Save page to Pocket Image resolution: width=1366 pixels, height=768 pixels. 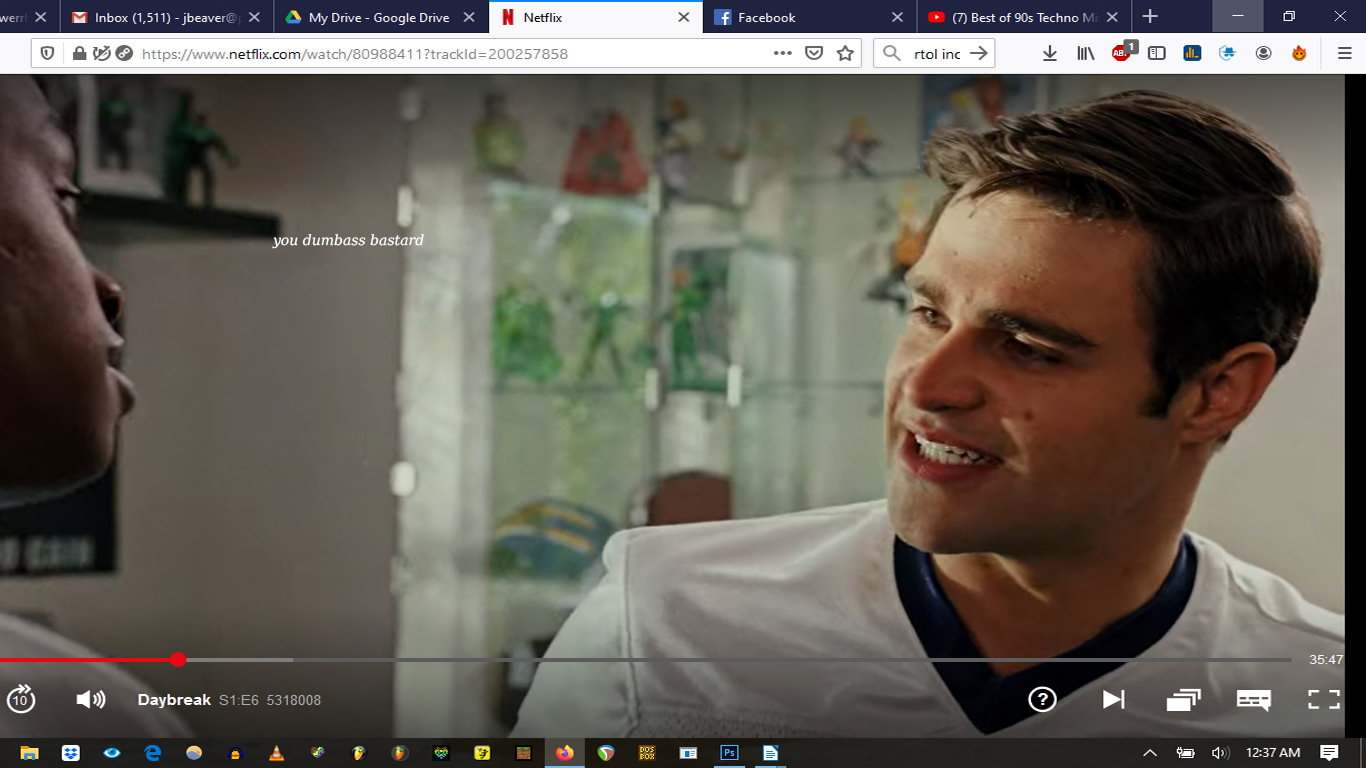pos(814,53)
